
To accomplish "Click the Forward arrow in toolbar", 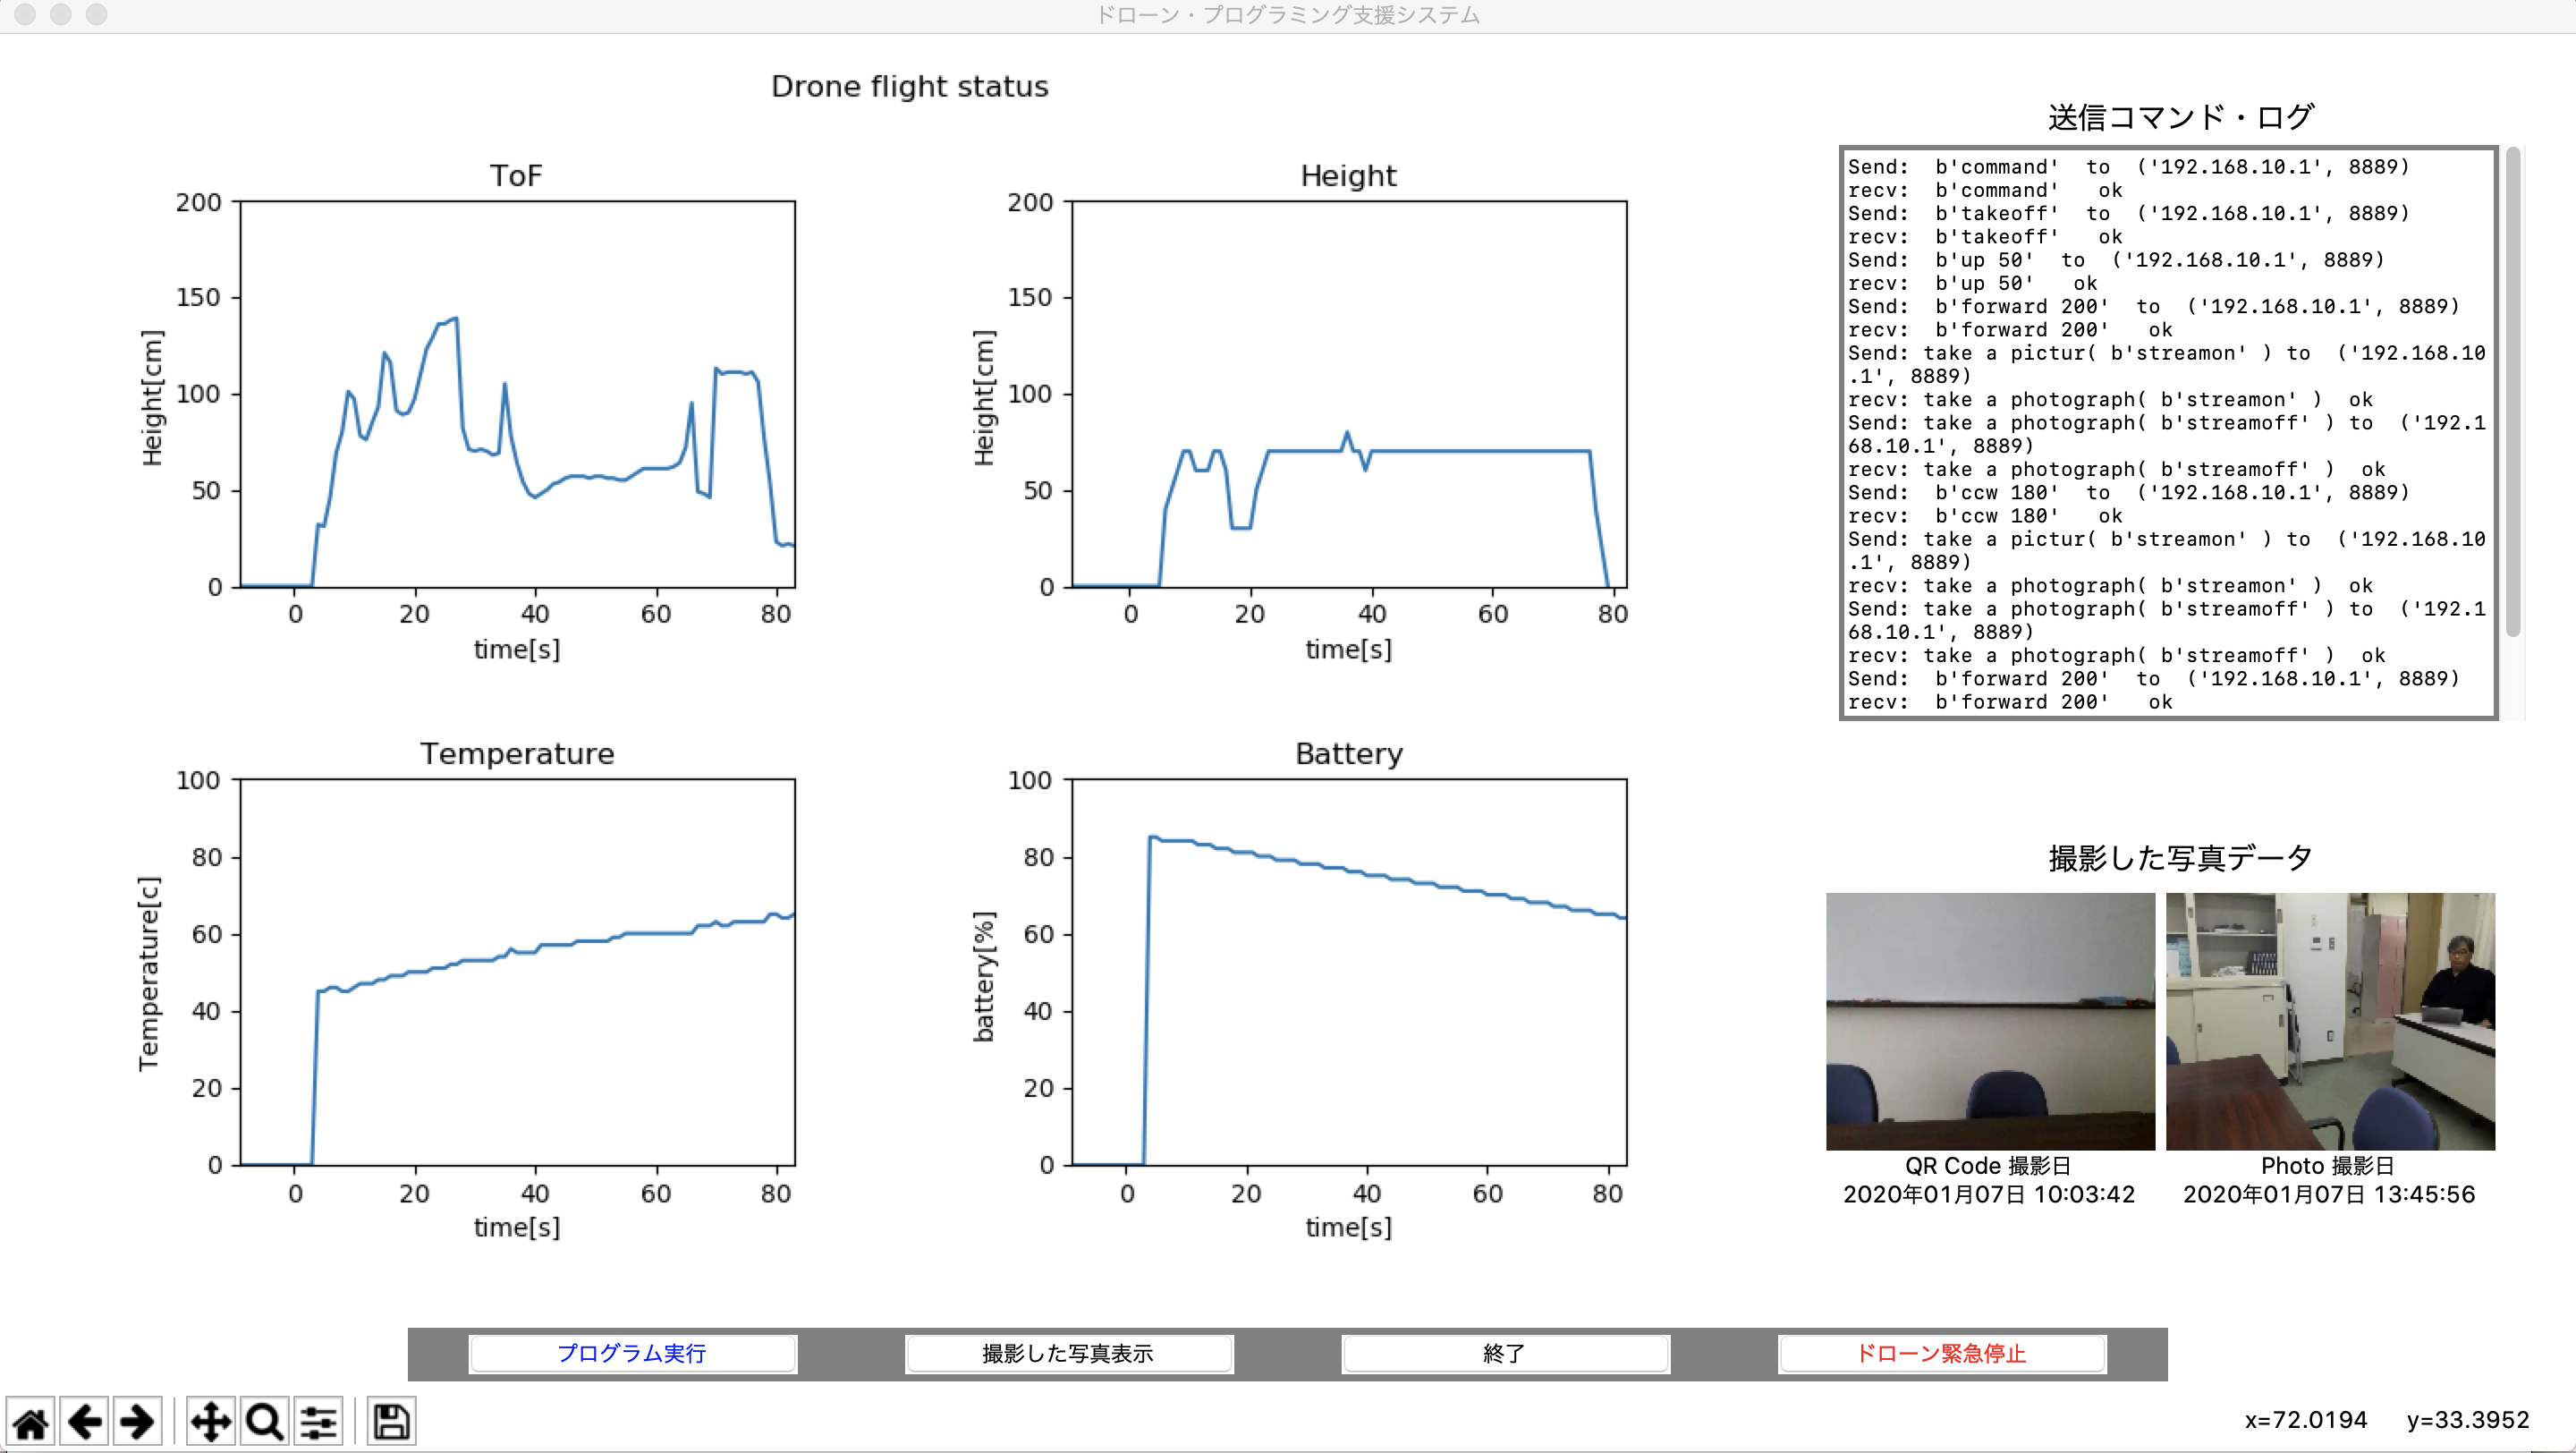I will (x=137, y=1421).
